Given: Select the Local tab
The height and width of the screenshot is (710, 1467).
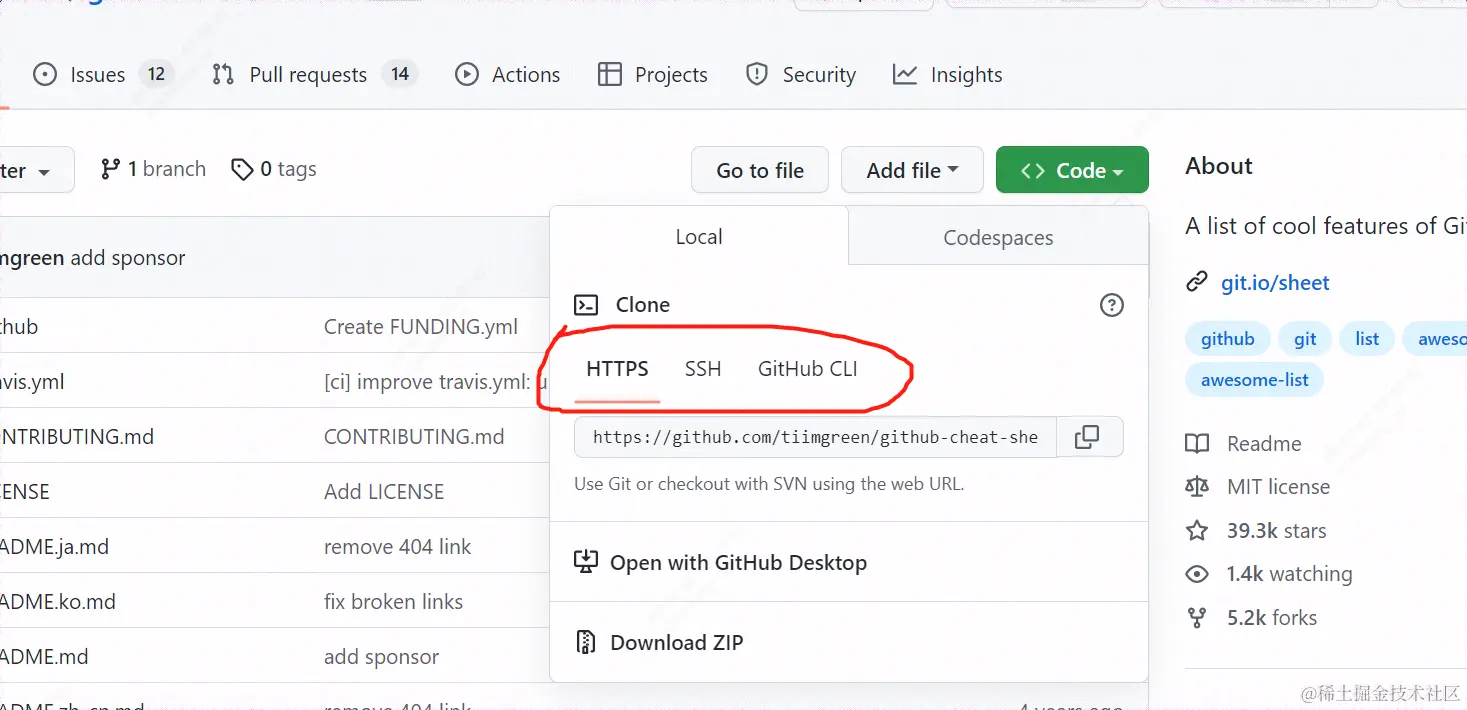Looking at the screenshot, I should point(699,237).
